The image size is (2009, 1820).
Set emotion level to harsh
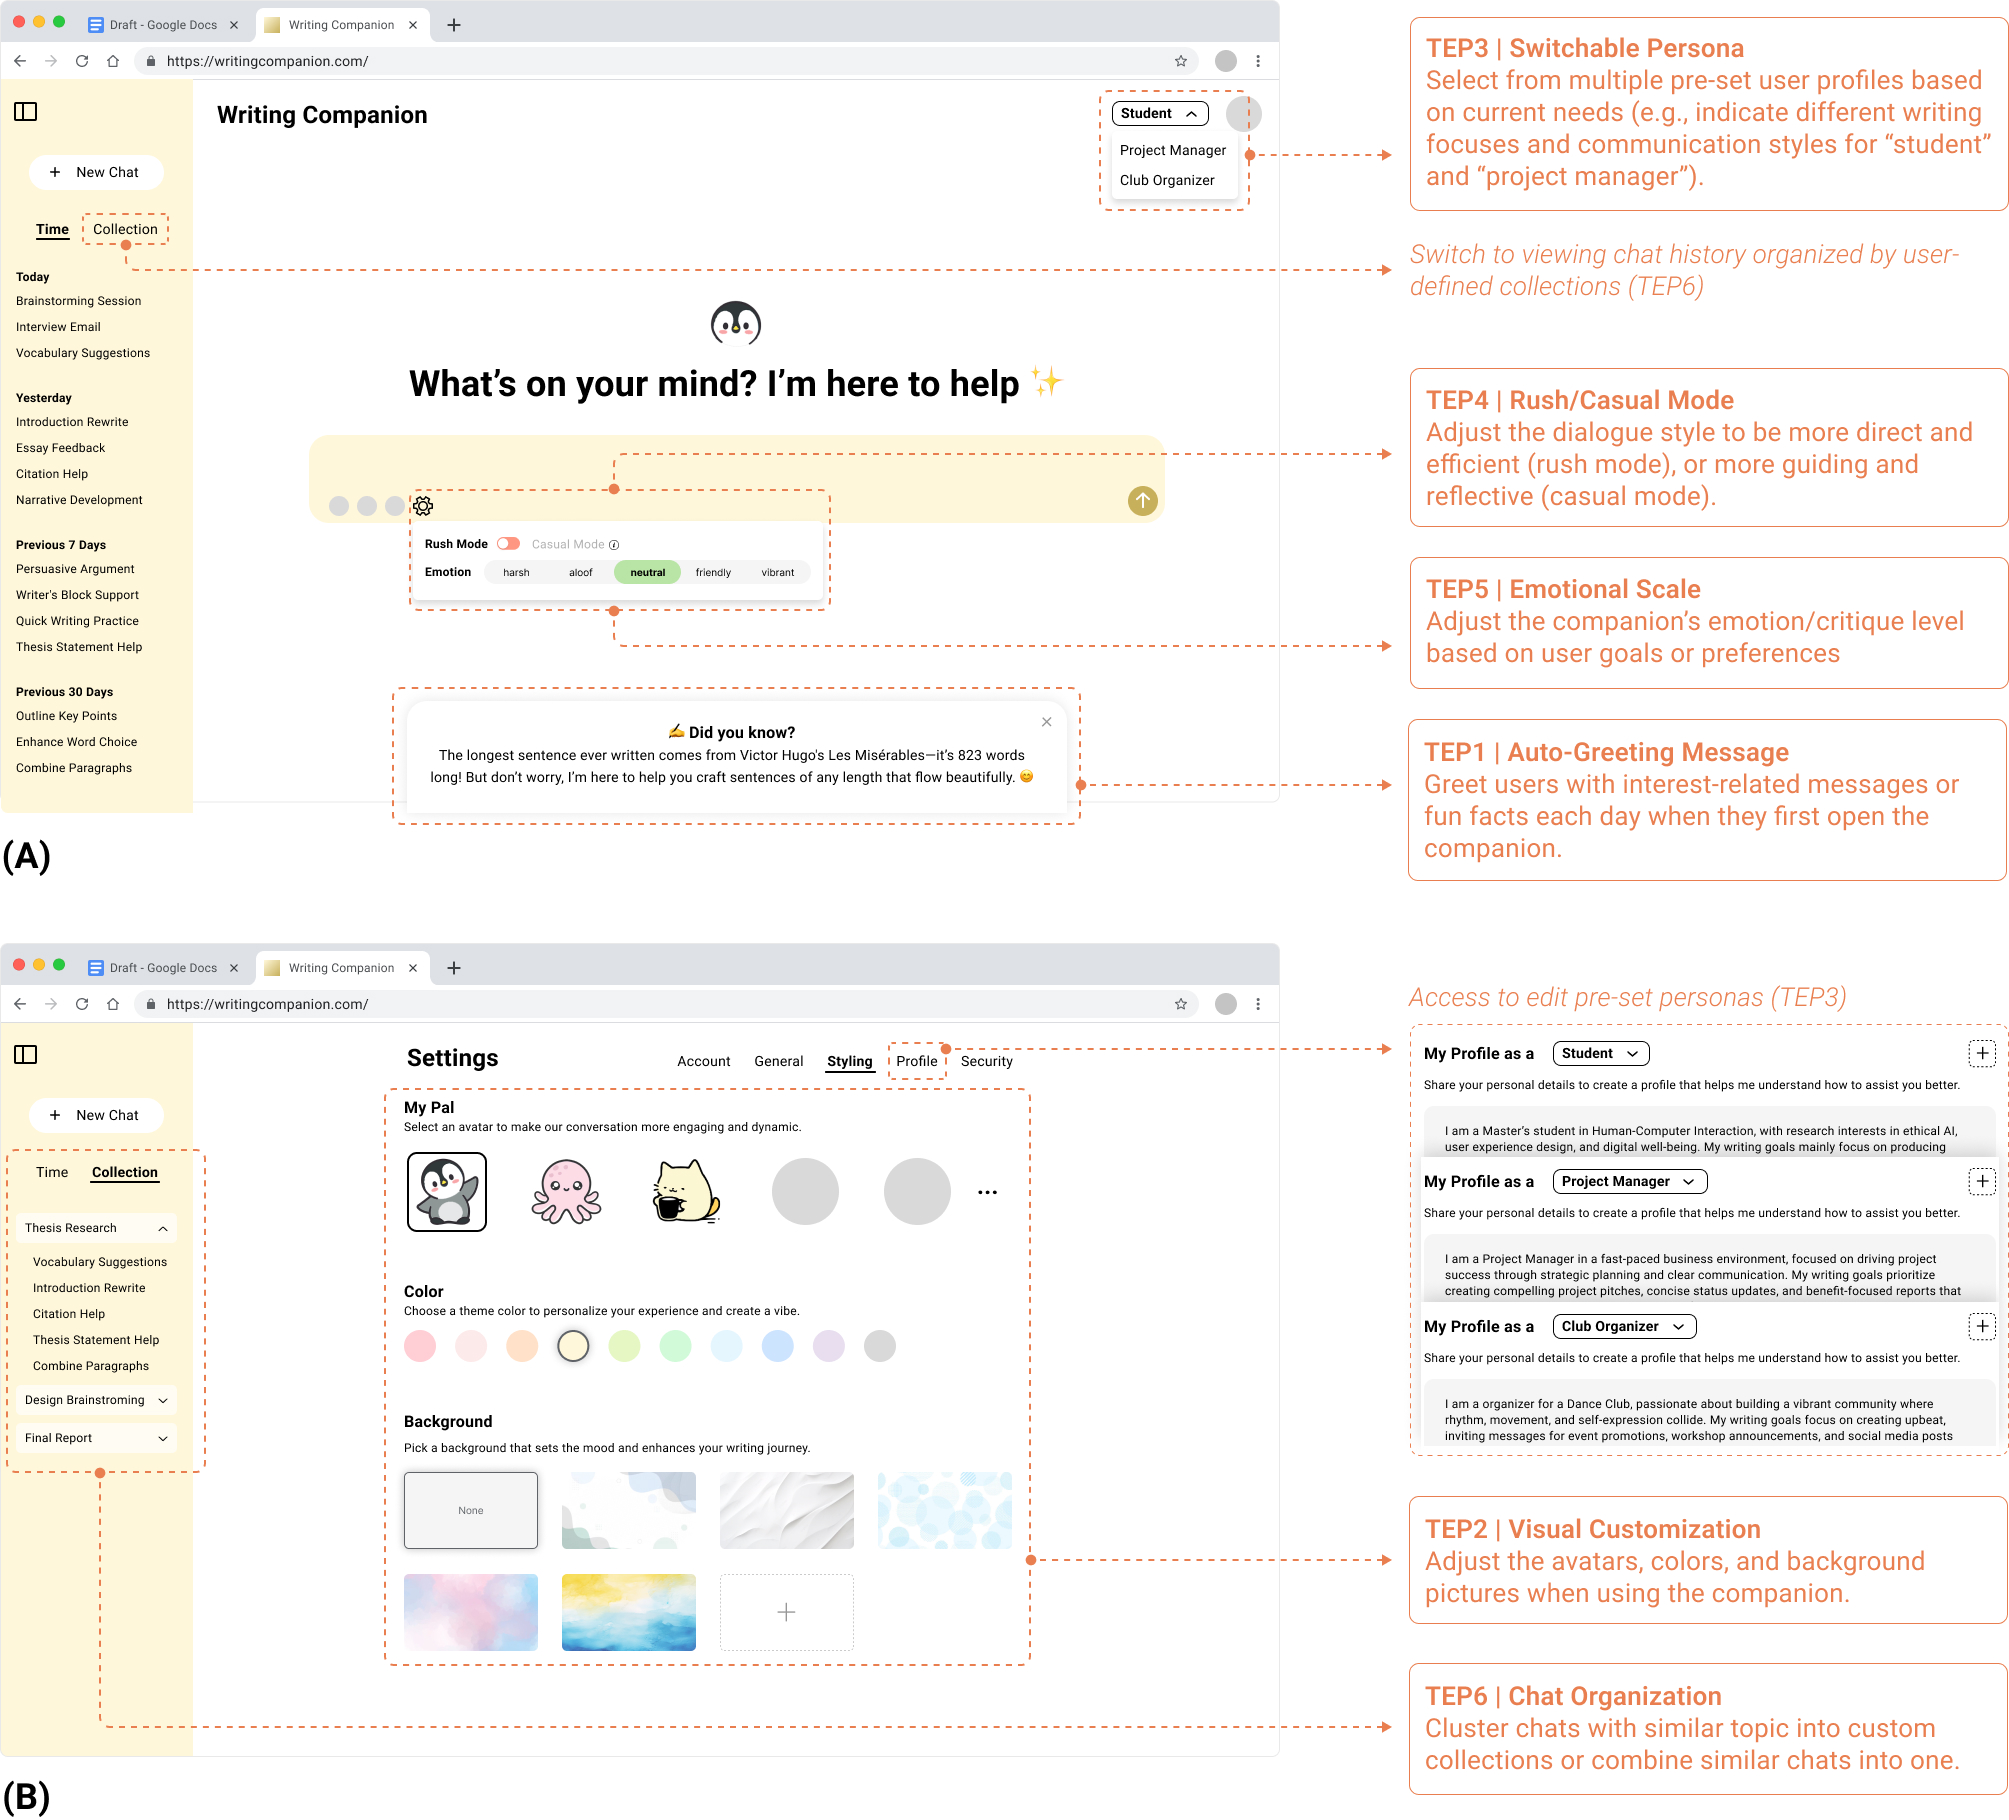pos(516,573)
